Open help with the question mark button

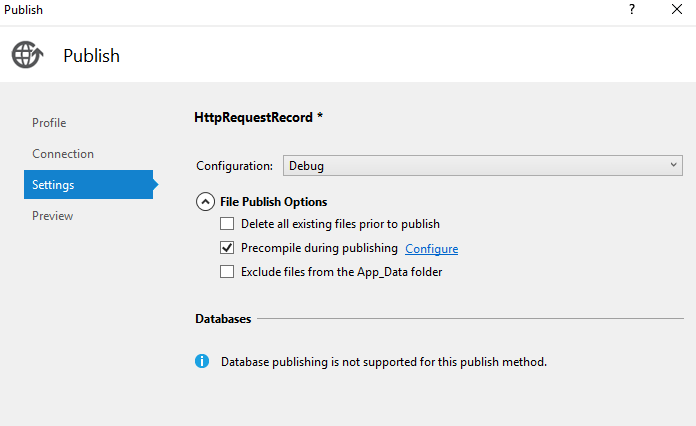click(631, 9)
